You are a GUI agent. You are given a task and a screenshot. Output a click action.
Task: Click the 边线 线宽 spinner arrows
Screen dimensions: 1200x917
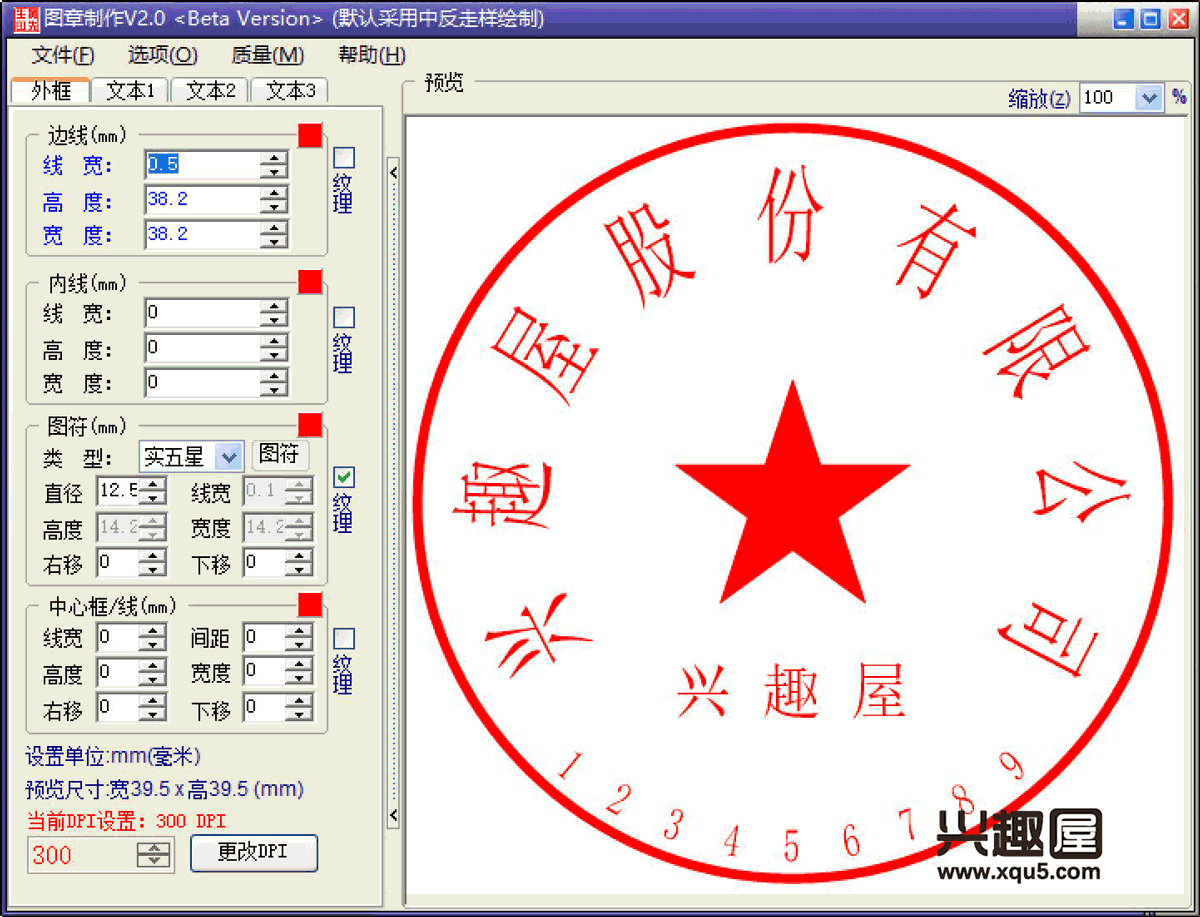pos(274,165)
